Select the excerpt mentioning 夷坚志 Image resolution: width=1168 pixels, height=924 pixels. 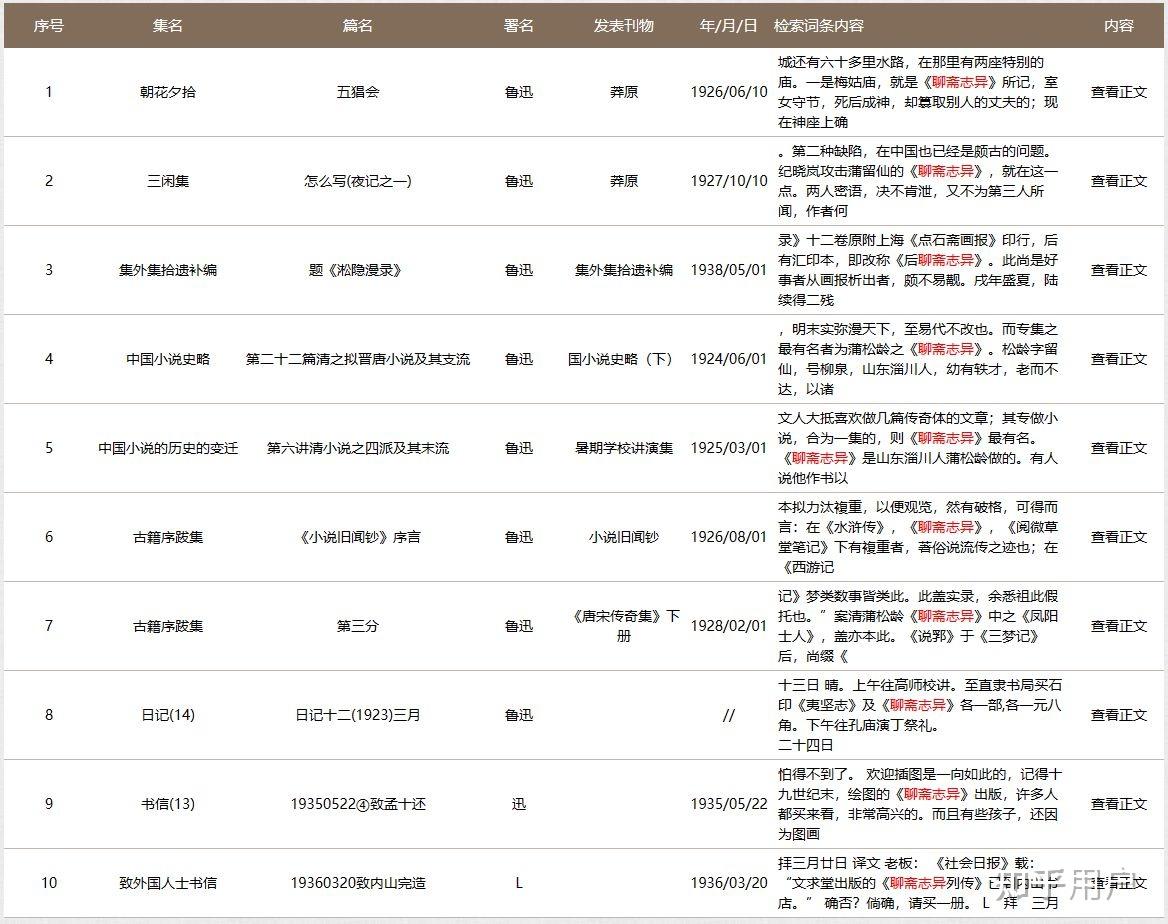[x=920, y=715]
